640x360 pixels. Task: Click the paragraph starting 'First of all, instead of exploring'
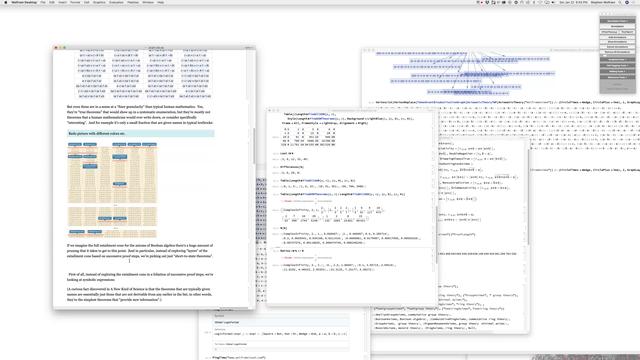coord(140,277)
